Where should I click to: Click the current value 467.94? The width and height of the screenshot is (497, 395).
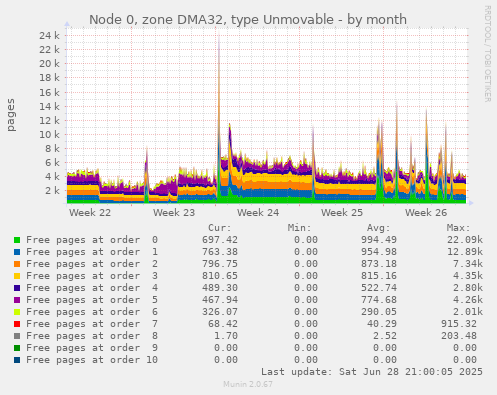[220, 300]
